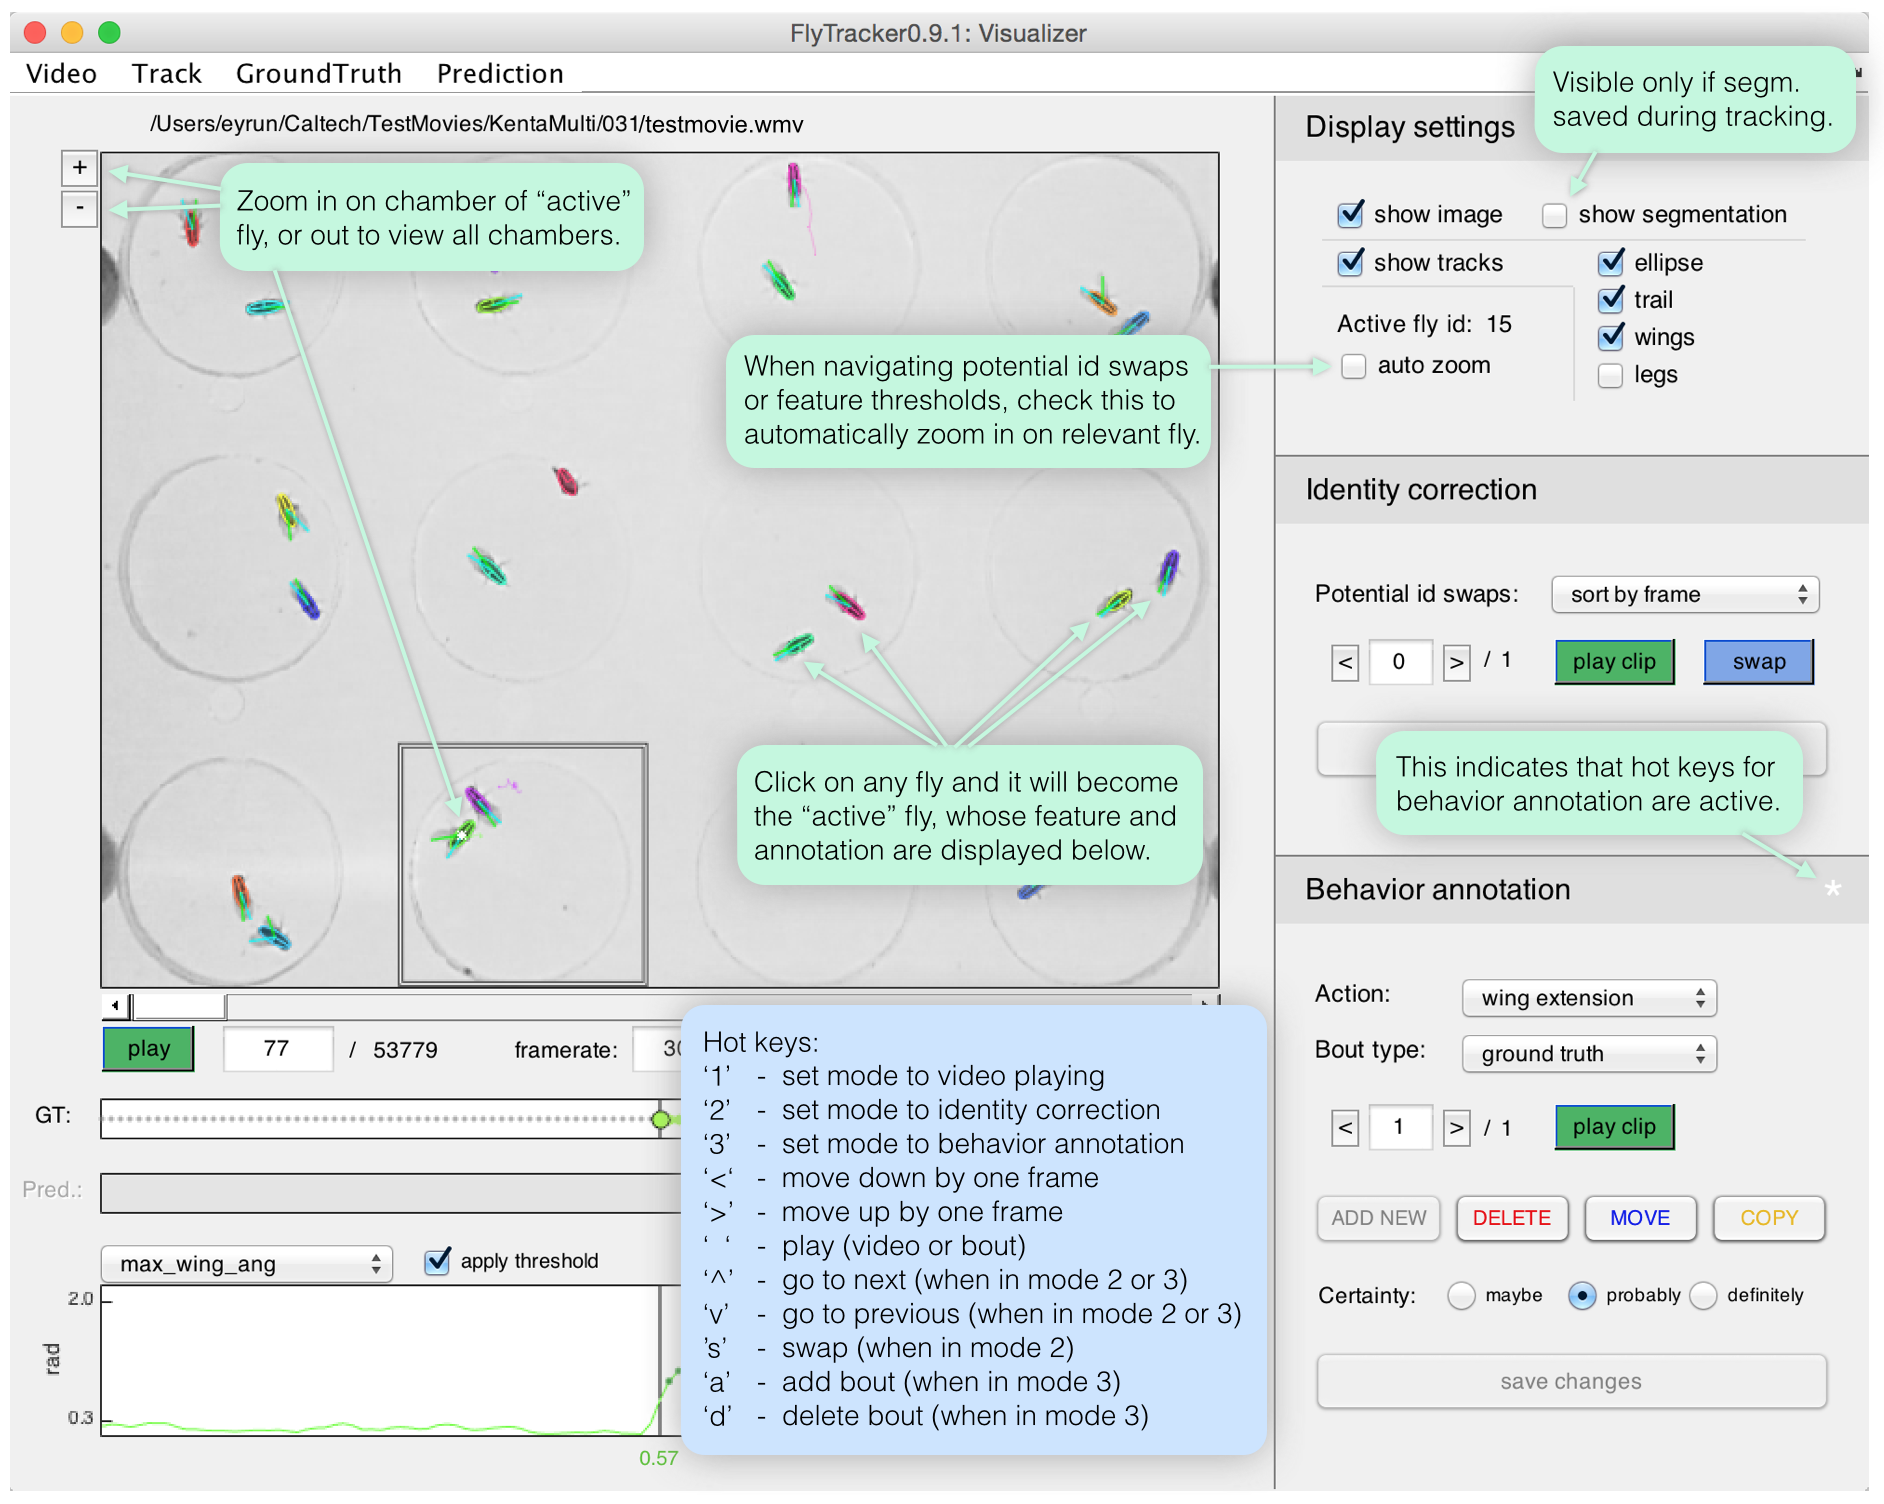The height and width of the screenshot is (1504, 1884).
Task: Click the green GT timeline marker
Action: 660,1119
